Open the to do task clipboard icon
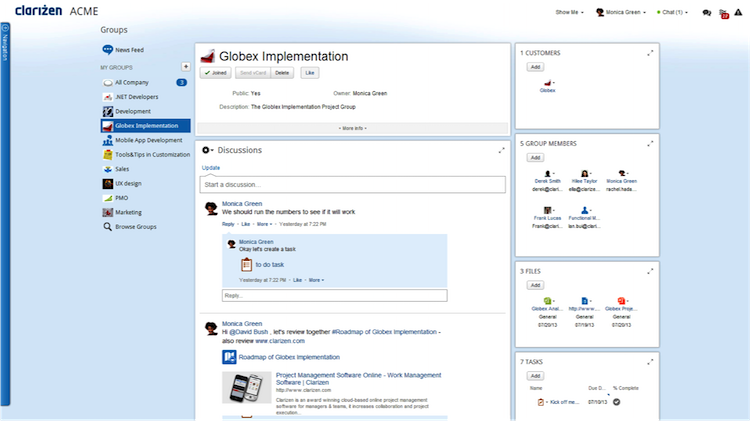The width and height of the screenshot is (750, 421). (x=246, y=264)
